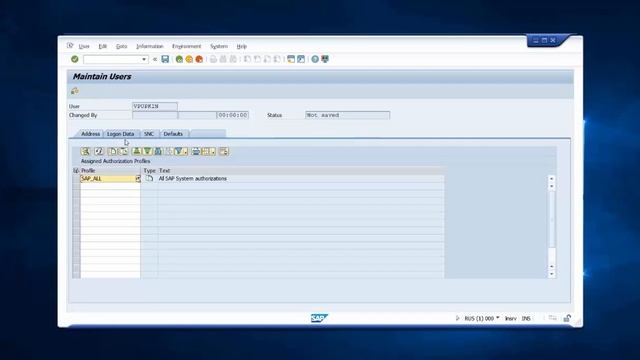The width and height of the screenshot is (640, 360).
Task: Click the Find binoculars icon in profiles toolbar
Action: 158,151
